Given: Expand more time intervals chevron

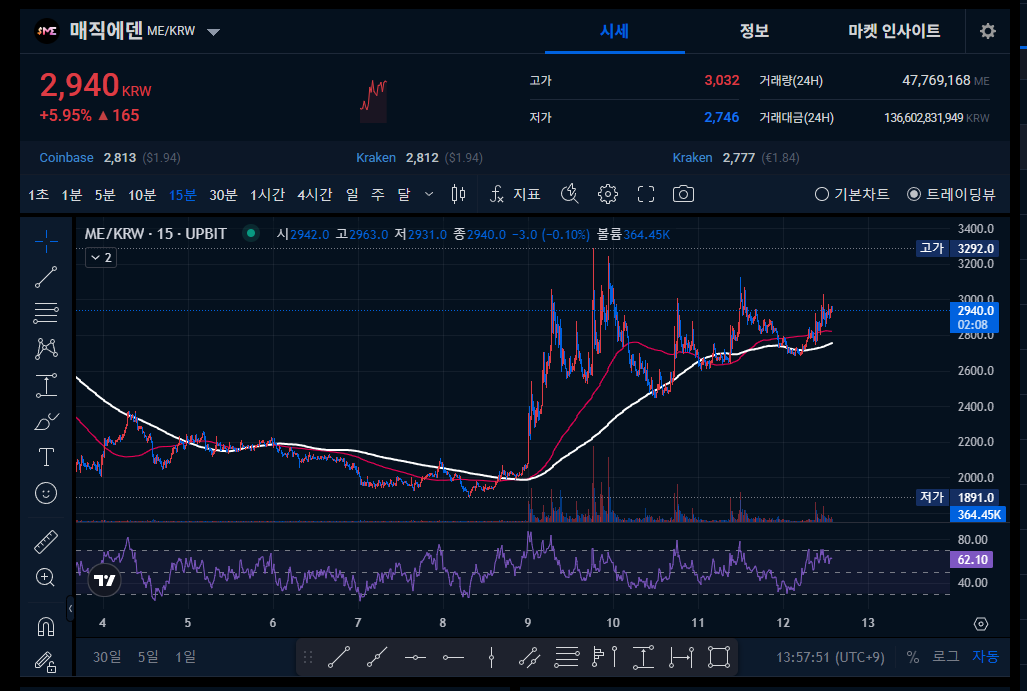Looking at the screenshot, I should (429, 194).
